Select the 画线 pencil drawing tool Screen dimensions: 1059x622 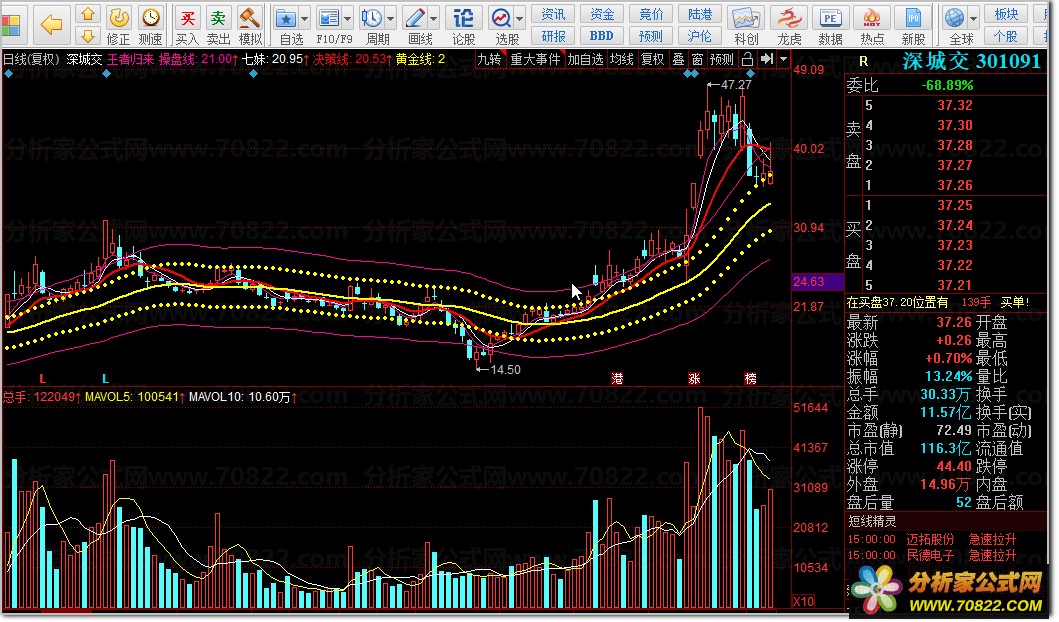pos(415,19)
